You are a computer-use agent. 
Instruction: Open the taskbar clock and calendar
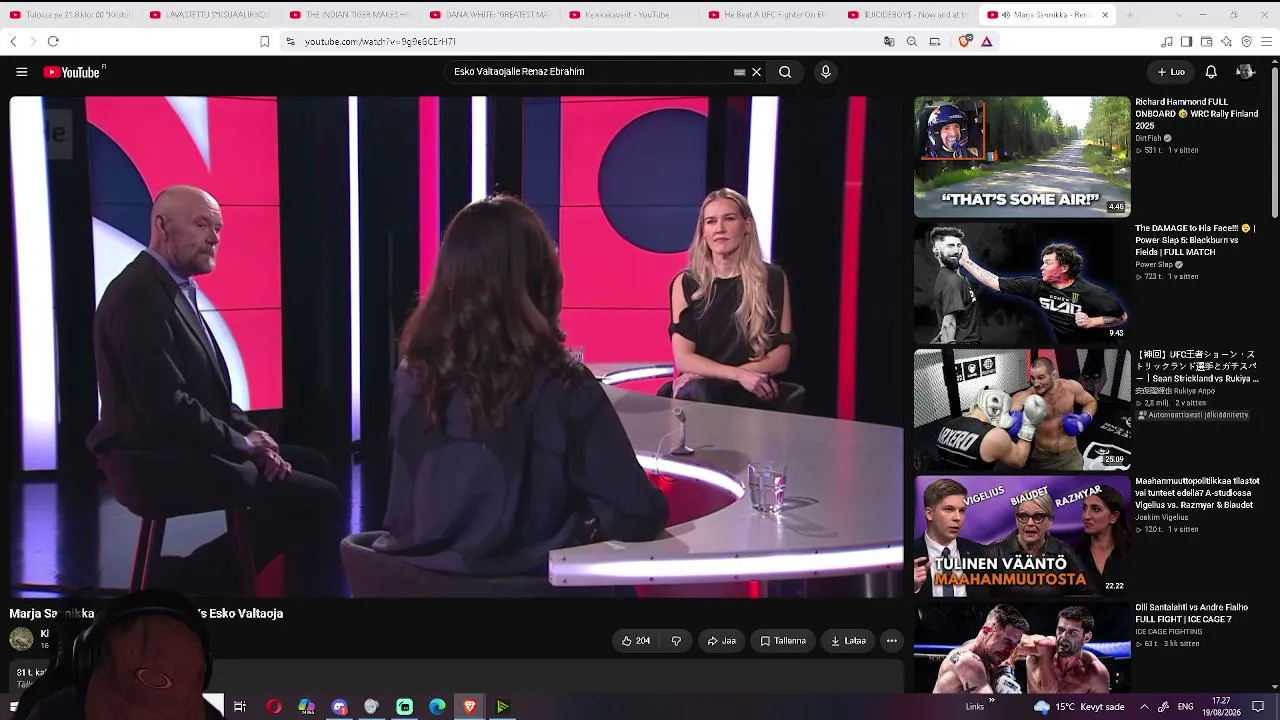click(1221, 707)
